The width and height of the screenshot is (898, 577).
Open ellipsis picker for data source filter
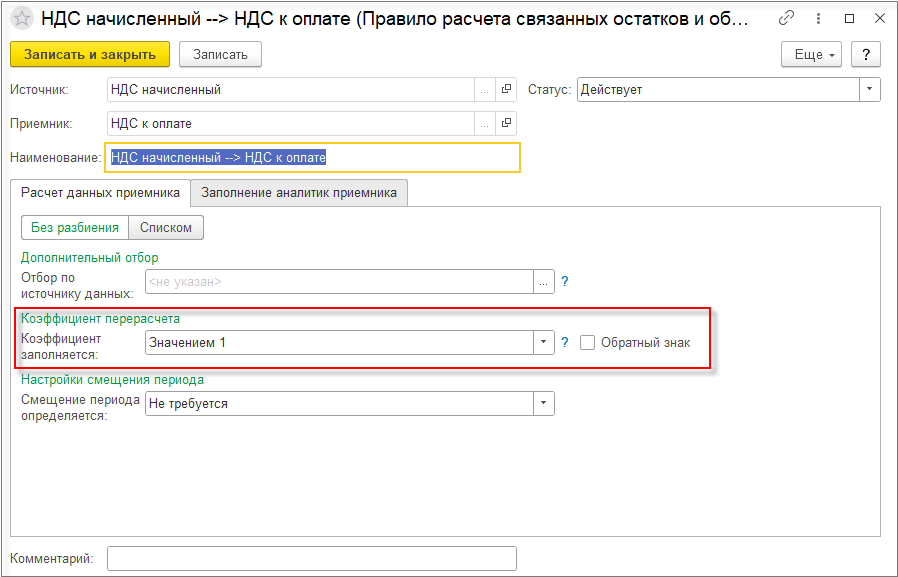click(x=544, y=282)
